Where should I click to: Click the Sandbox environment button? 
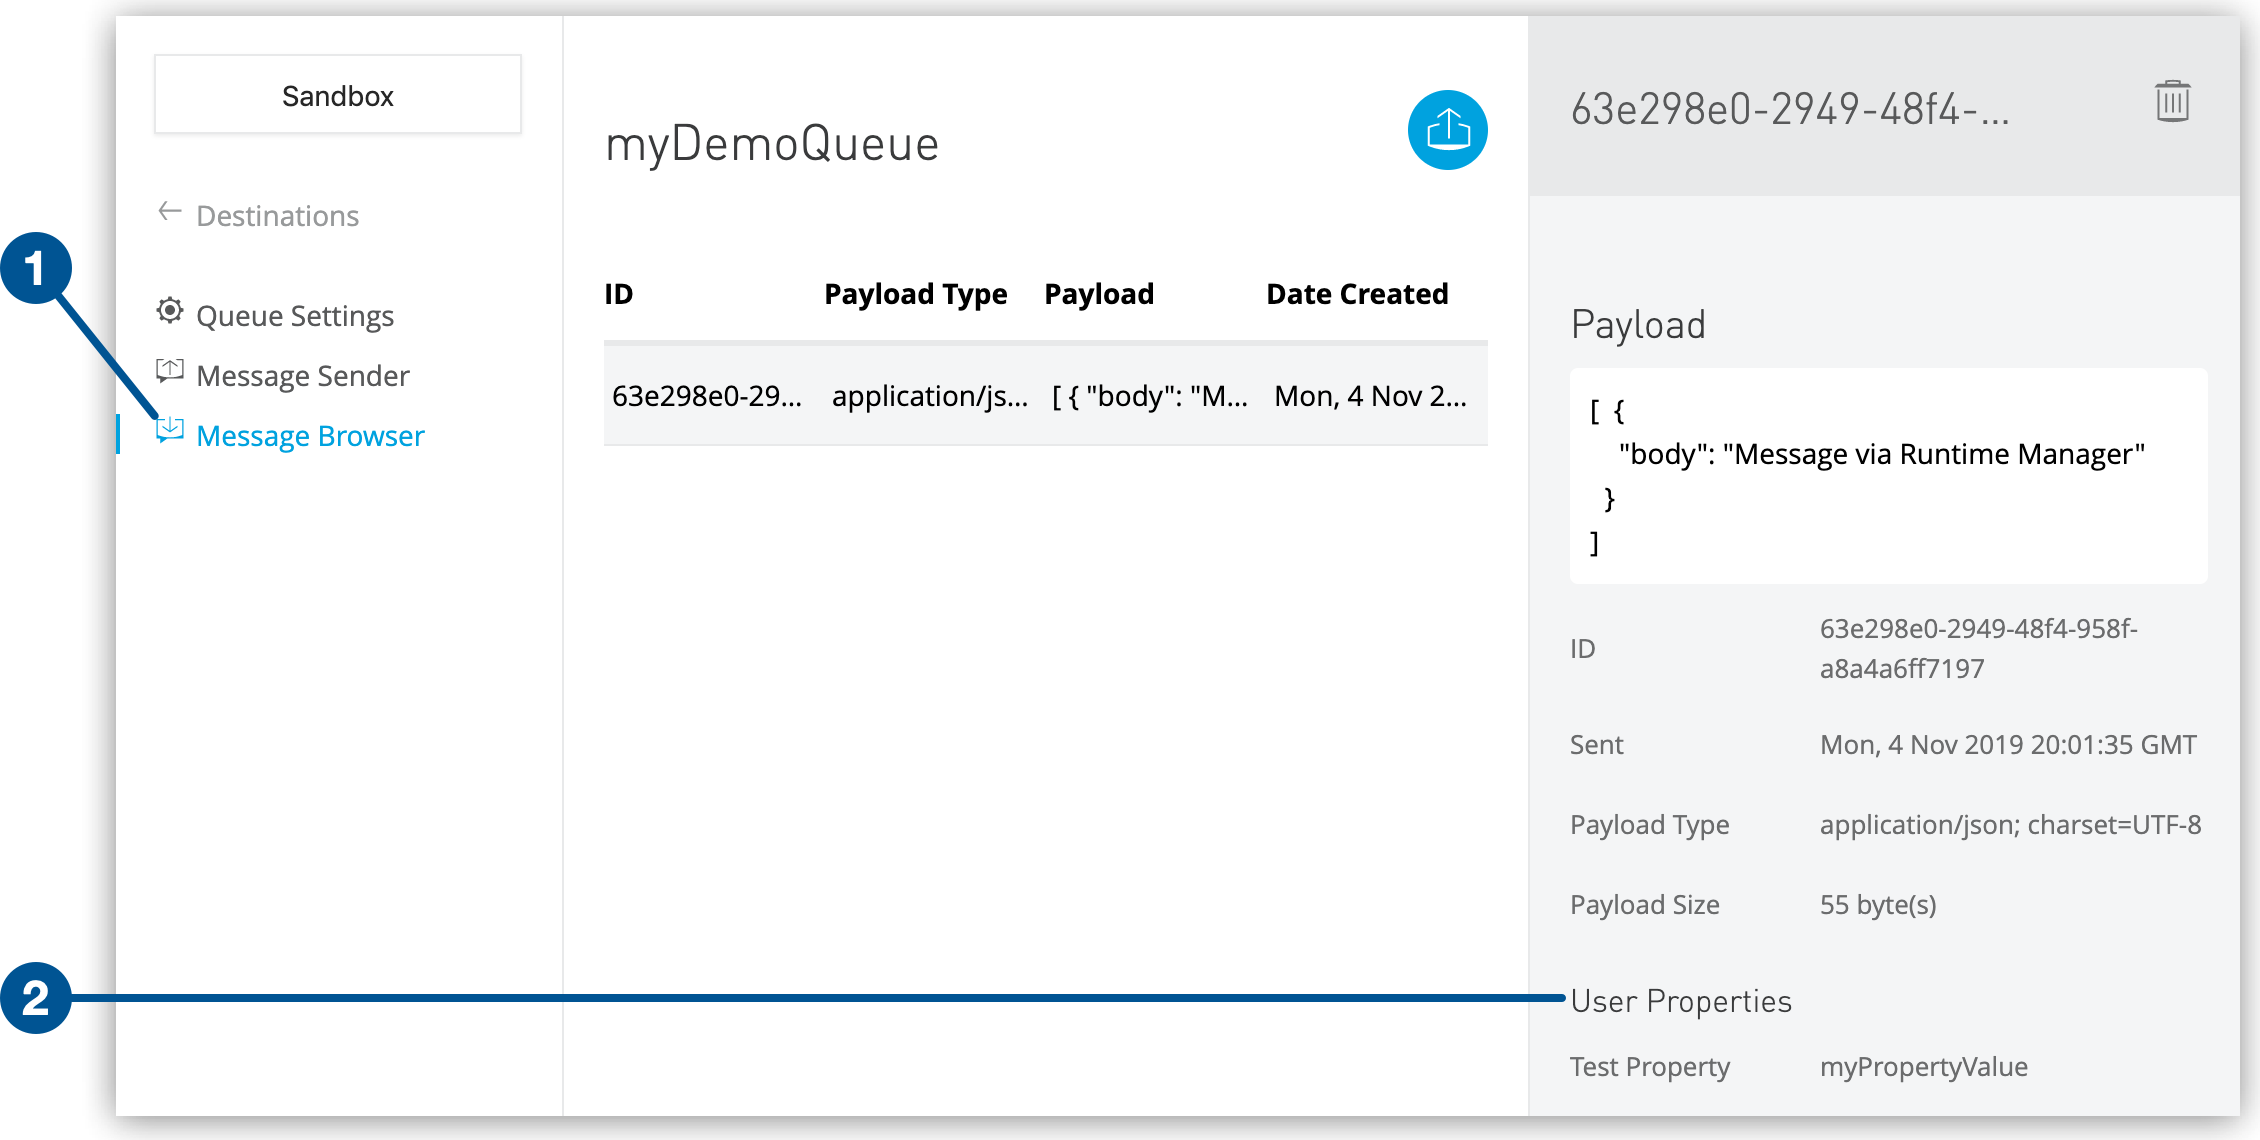tap(337, 95)
